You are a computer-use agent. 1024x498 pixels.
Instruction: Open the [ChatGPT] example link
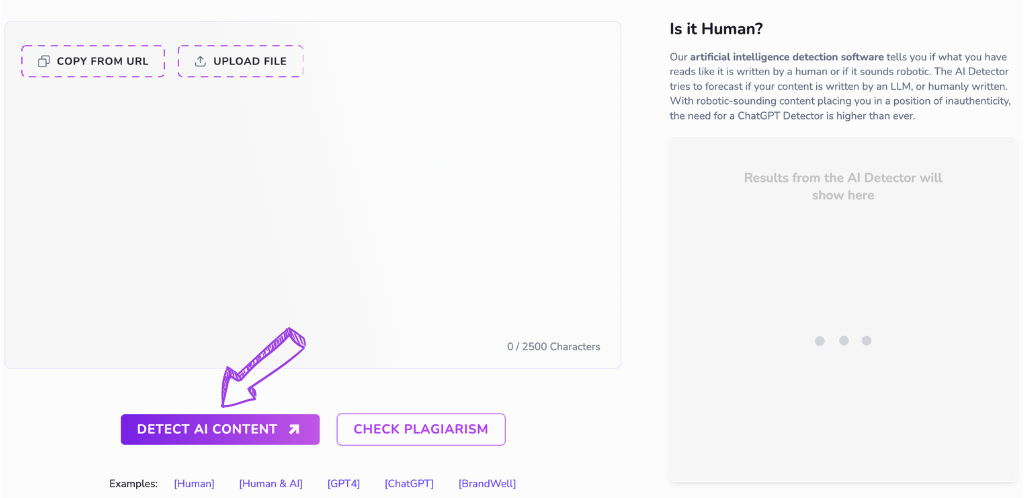coord(409,484)
